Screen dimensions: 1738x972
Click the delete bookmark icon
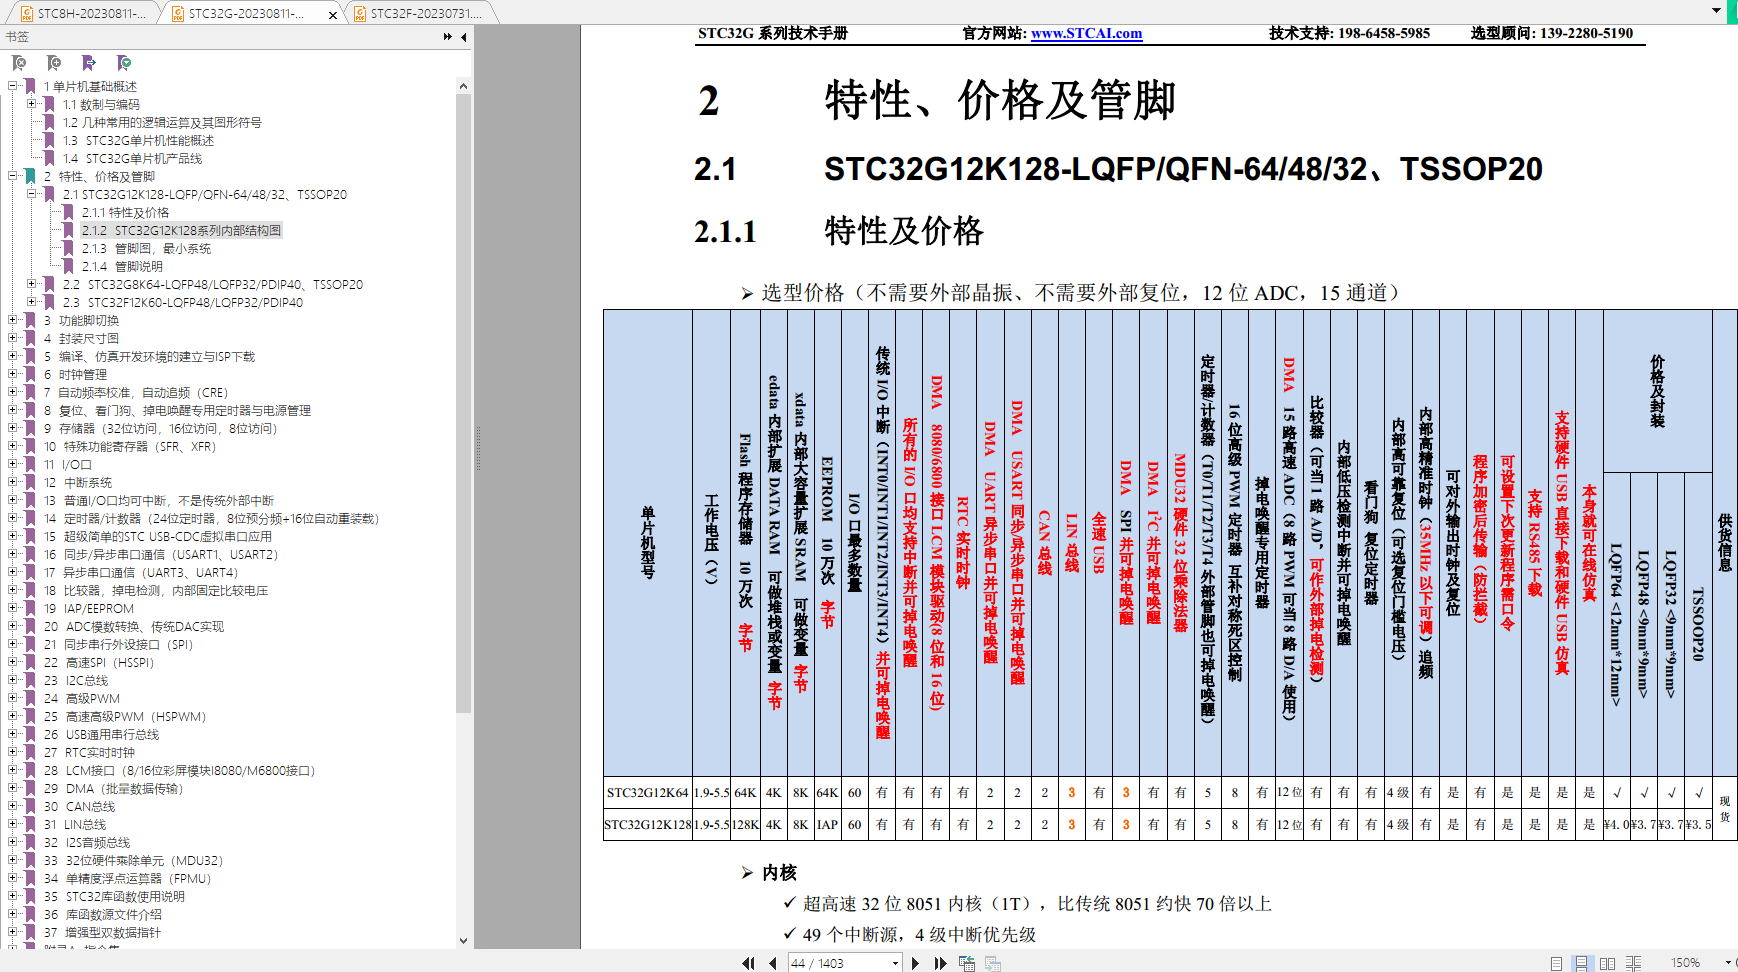pyautogui.click(x=19, y=63)
